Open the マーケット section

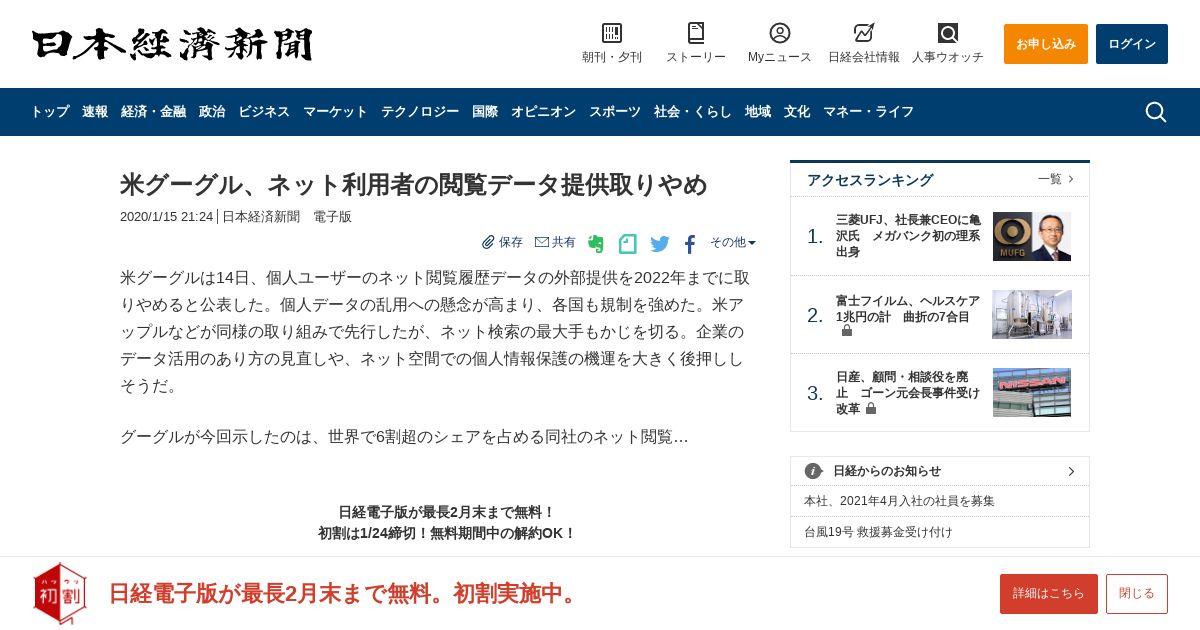[x=335, y=112]
